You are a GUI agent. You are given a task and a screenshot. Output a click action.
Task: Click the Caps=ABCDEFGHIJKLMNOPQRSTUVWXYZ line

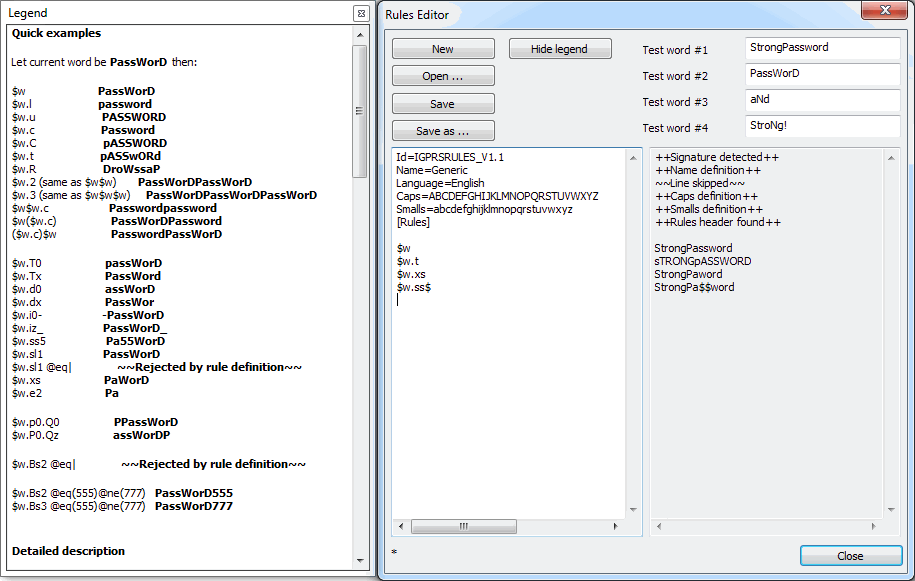[x=497, y=196]
